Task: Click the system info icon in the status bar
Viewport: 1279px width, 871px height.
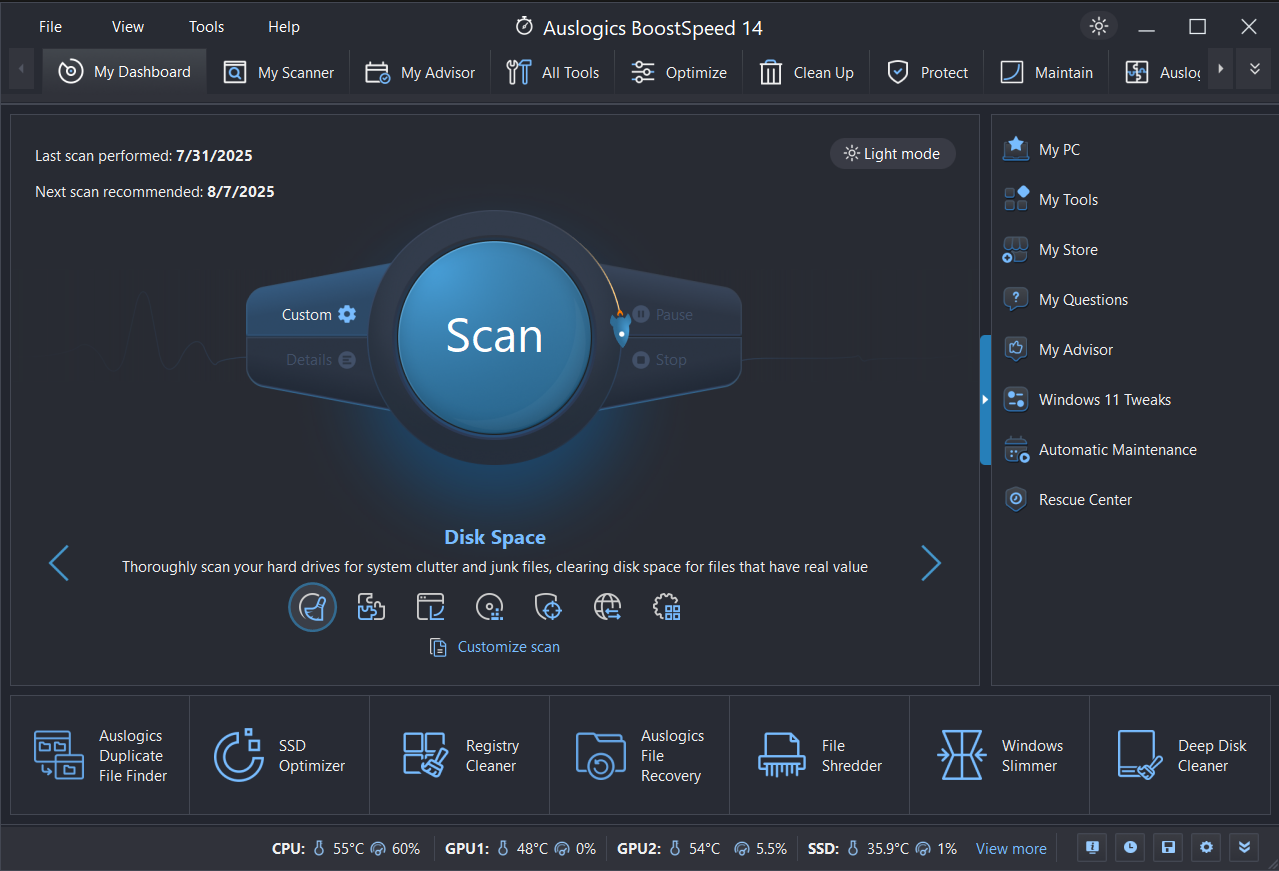Action: point(1091,847)
